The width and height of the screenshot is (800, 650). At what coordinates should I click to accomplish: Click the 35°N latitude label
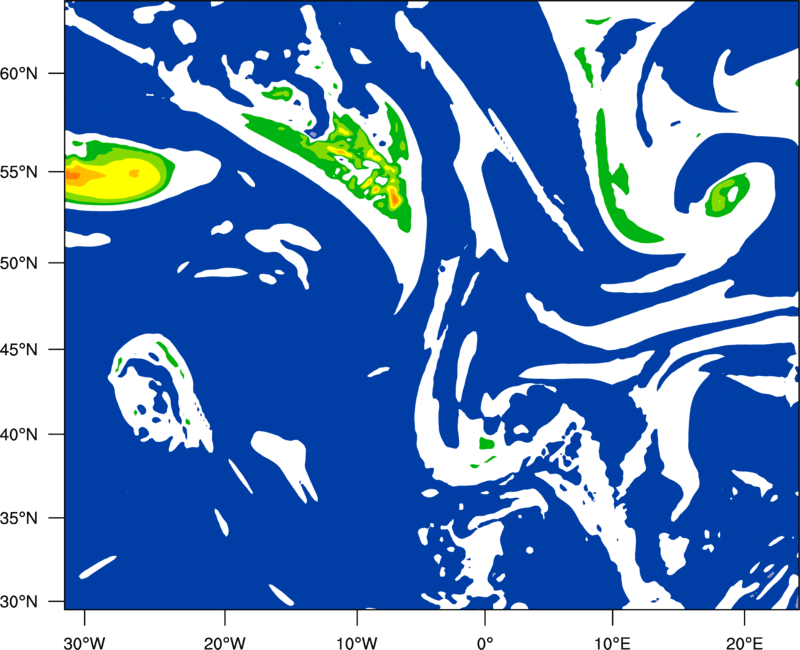[19, 518]
